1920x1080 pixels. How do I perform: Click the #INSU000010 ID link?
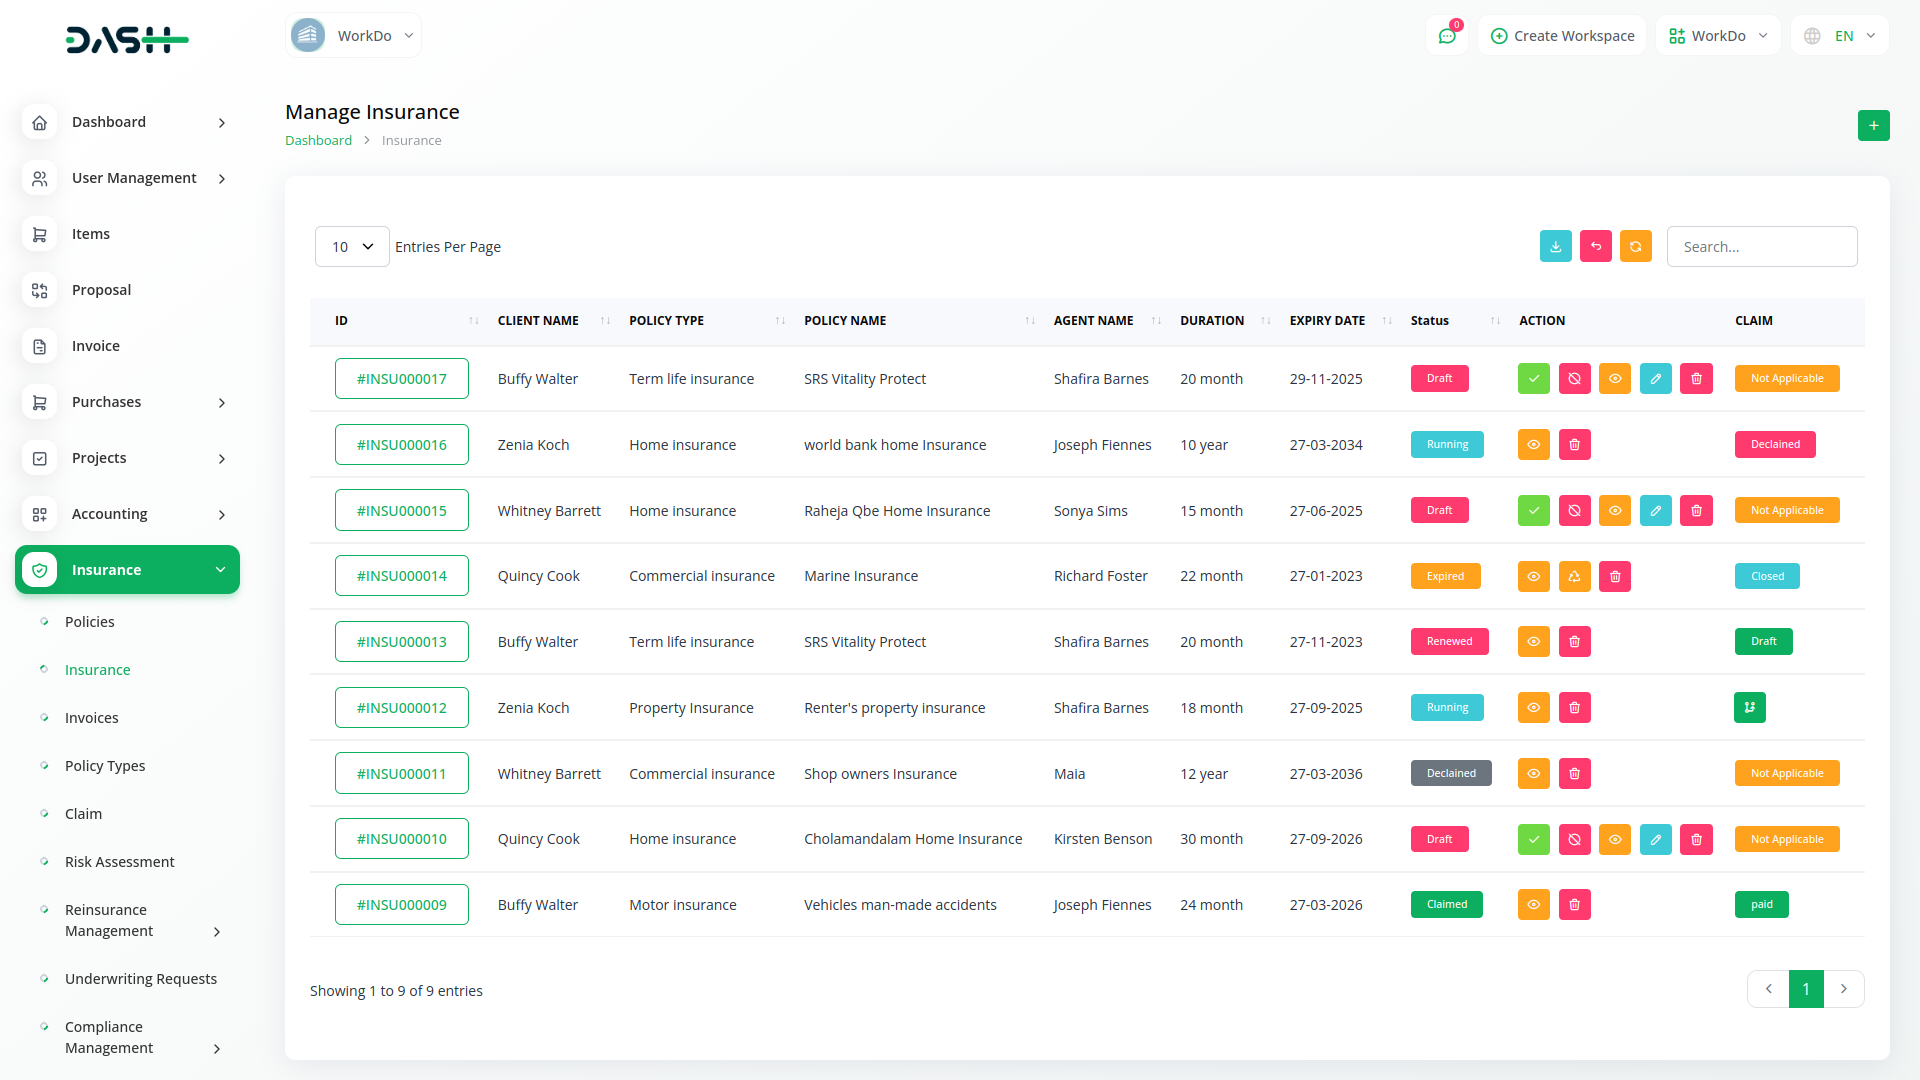coord(401,839)
